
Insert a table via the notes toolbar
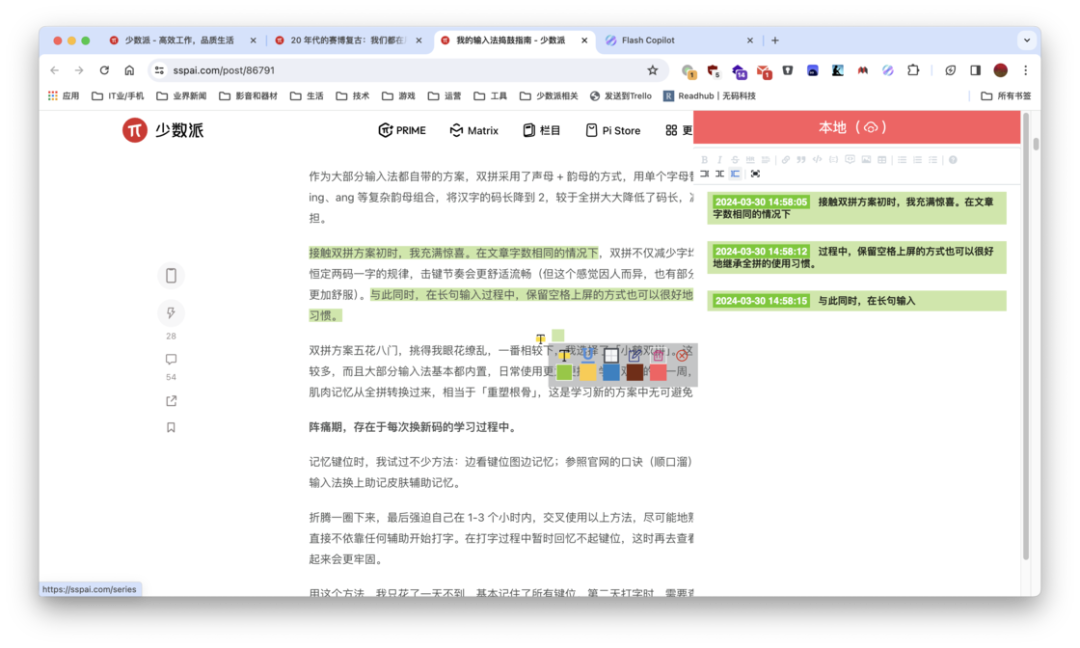point(882,160)
